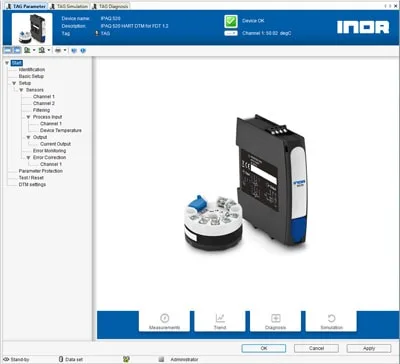This screenshot has width=400, height=364.
Task: Select Error Monitoring in the tree
Action: tap(49, 151)
